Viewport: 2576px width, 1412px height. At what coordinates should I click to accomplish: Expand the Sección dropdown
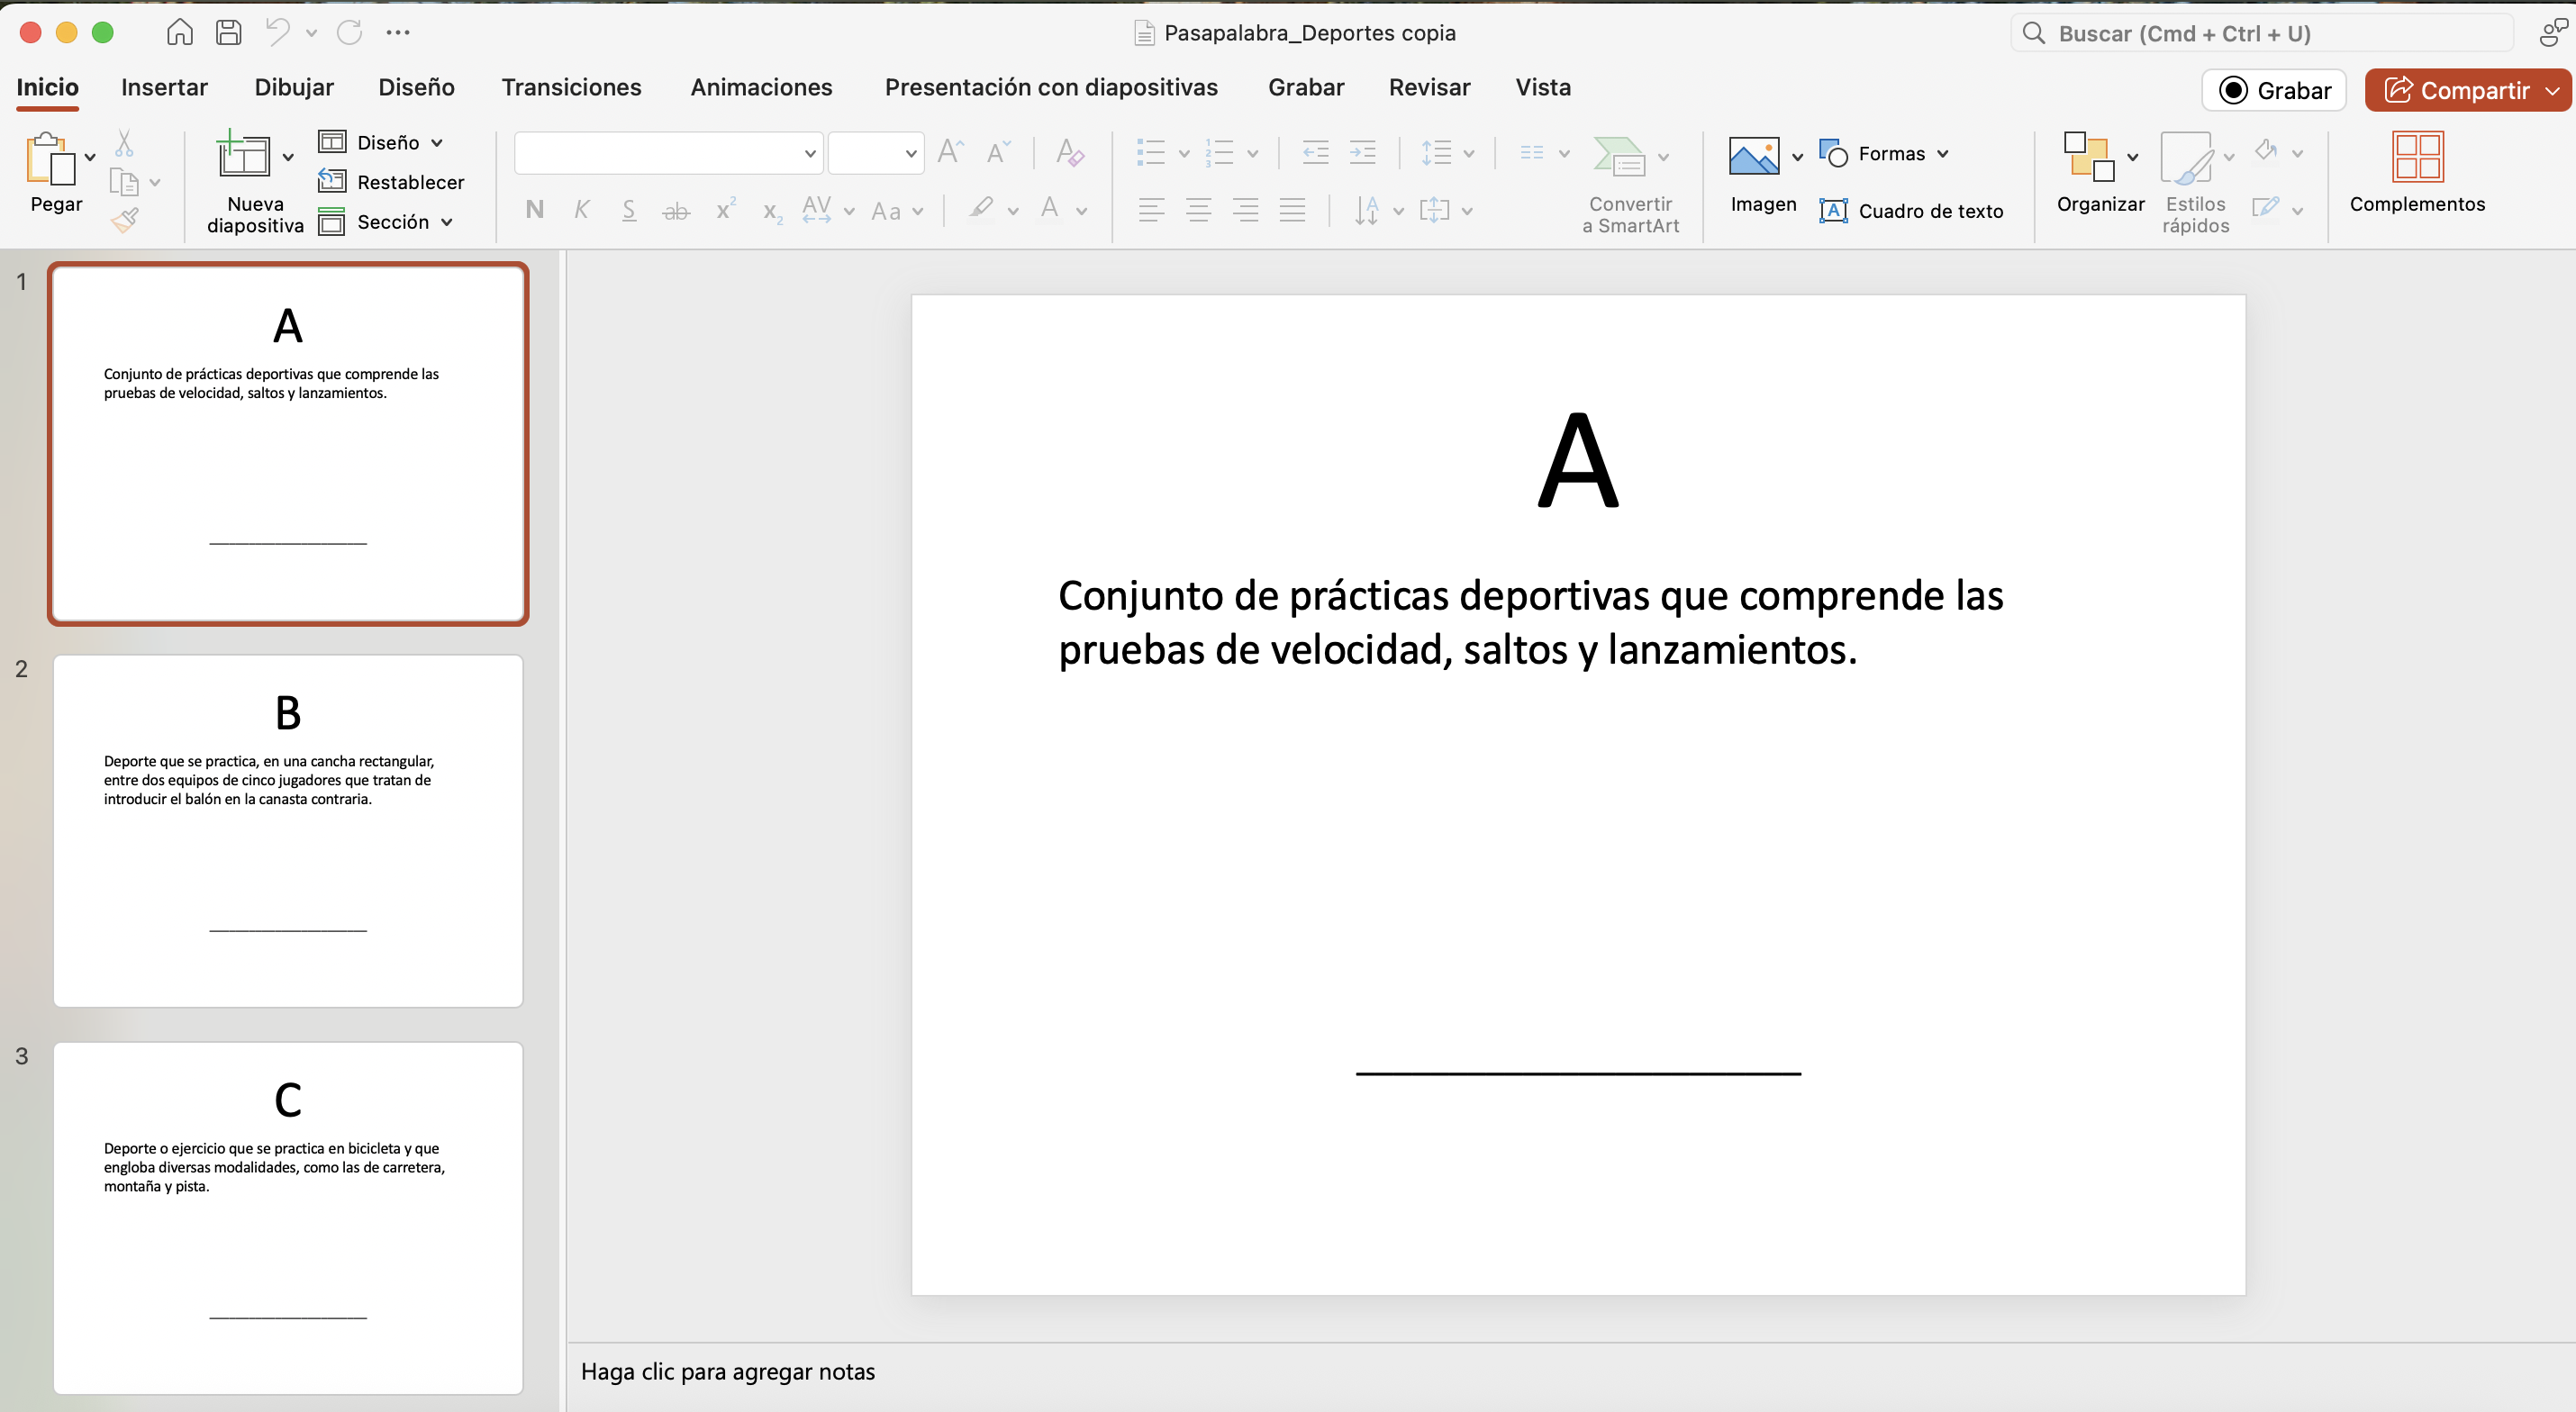[447, 222]
